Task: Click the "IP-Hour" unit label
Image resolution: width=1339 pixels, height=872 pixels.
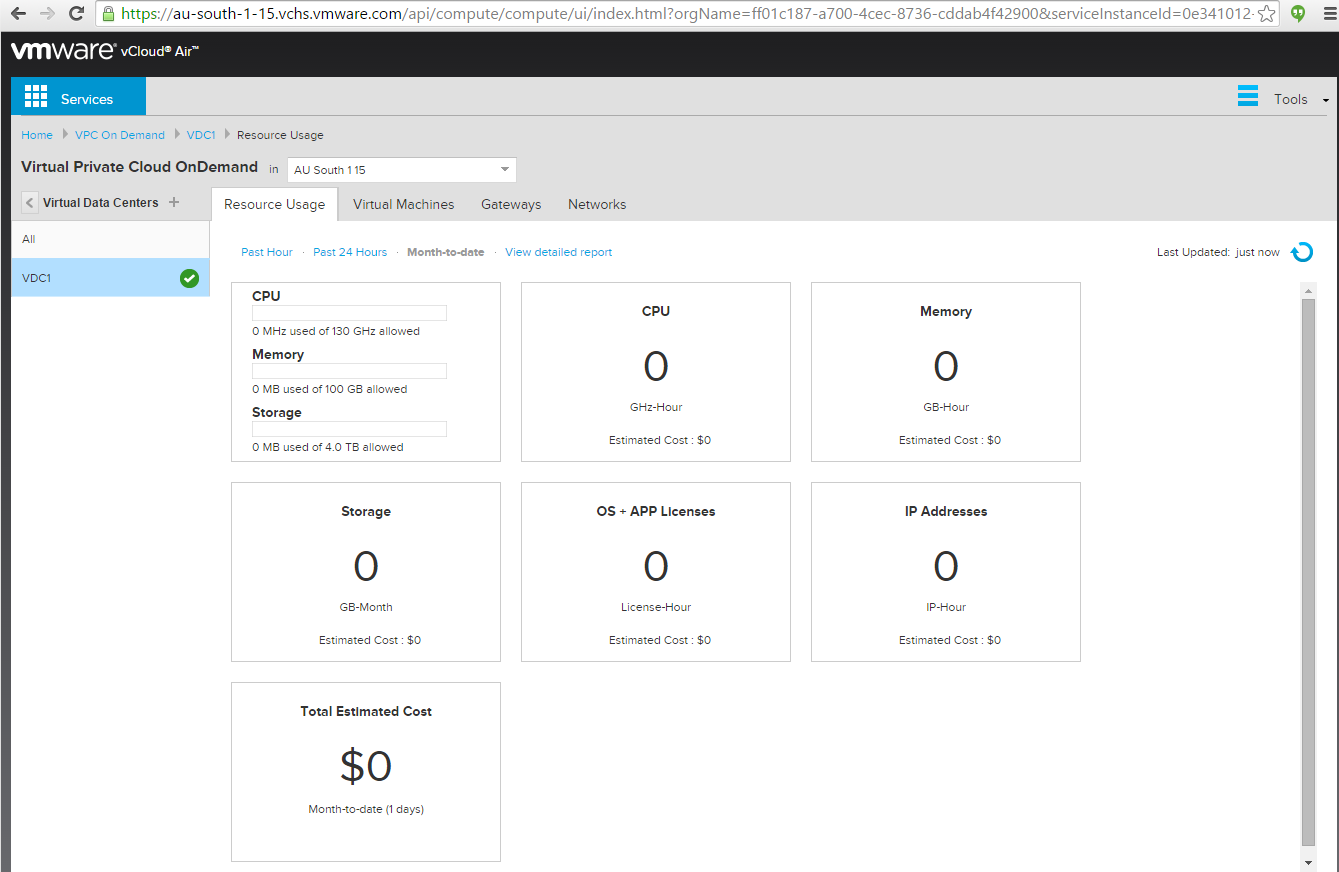Action: [x=946, y=607]
